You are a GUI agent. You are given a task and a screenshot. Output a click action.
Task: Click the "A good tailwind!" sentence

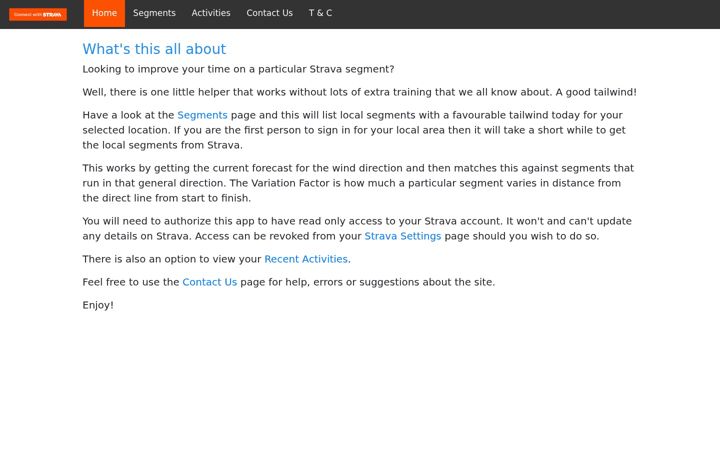click(x=596, y=92)
